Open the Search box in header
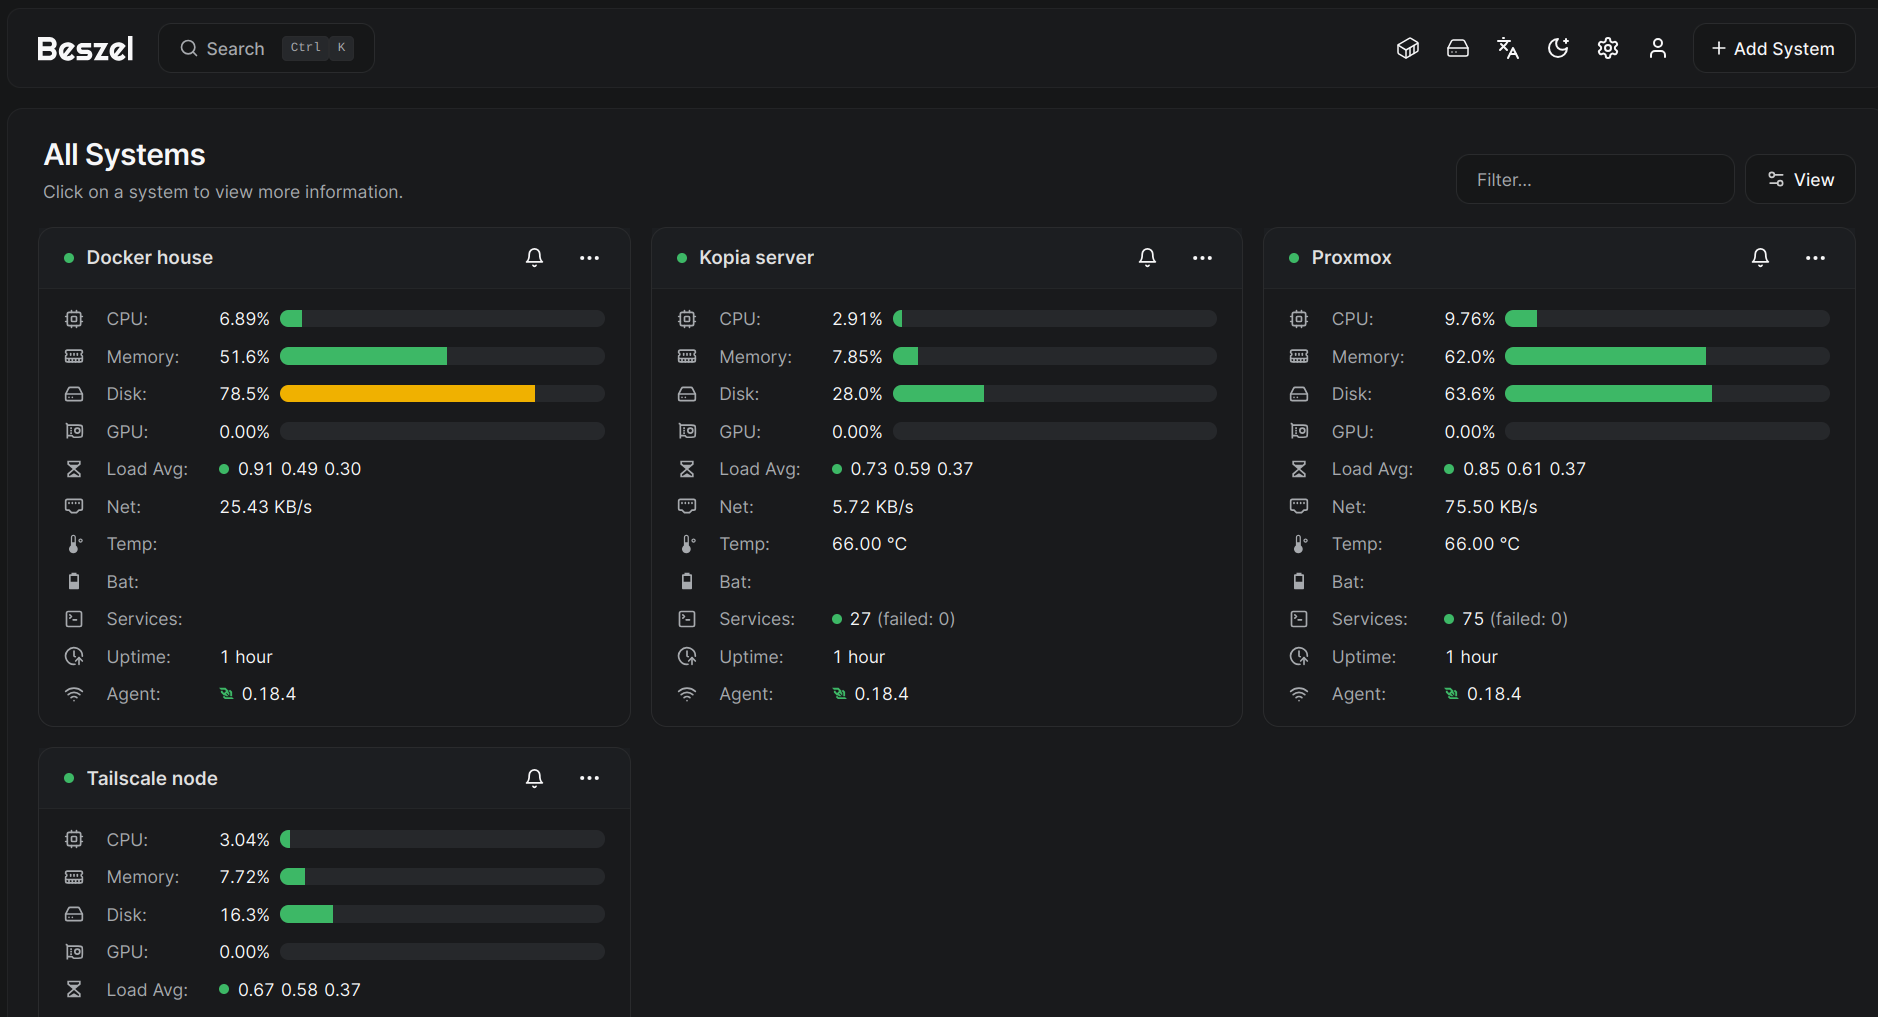Image resolution: width=1878 pixels, height=1017 pixels. tap(266, 49)
